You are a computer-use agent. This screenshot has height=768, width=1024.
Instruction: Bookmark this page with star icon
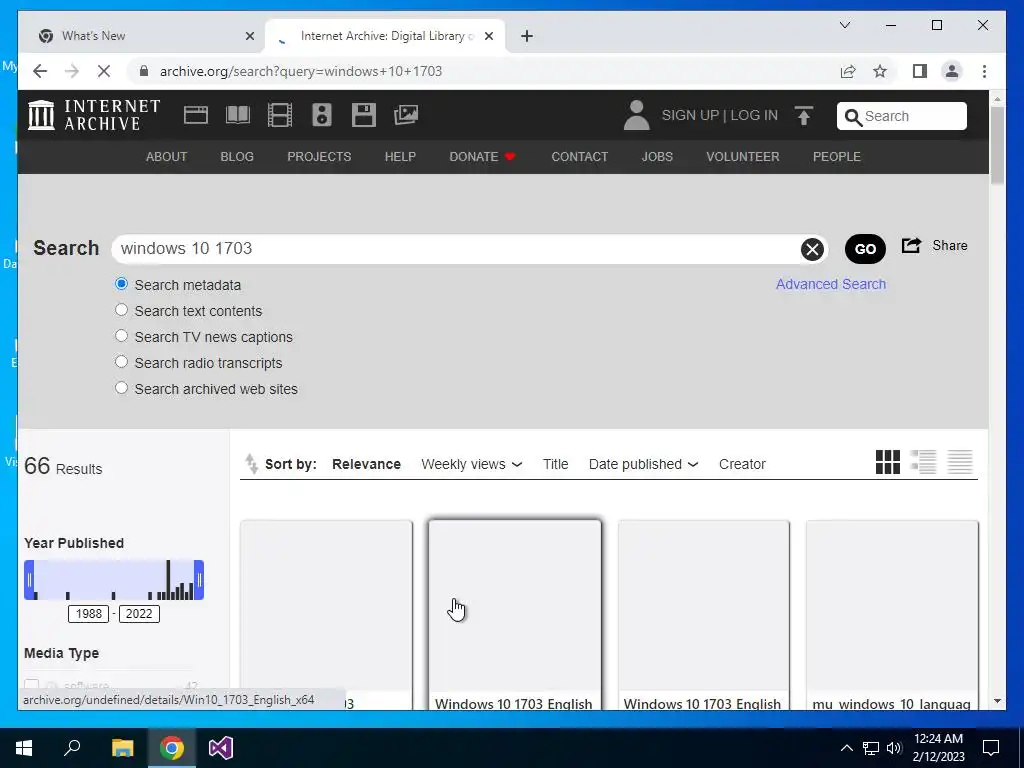click(880, 71)
